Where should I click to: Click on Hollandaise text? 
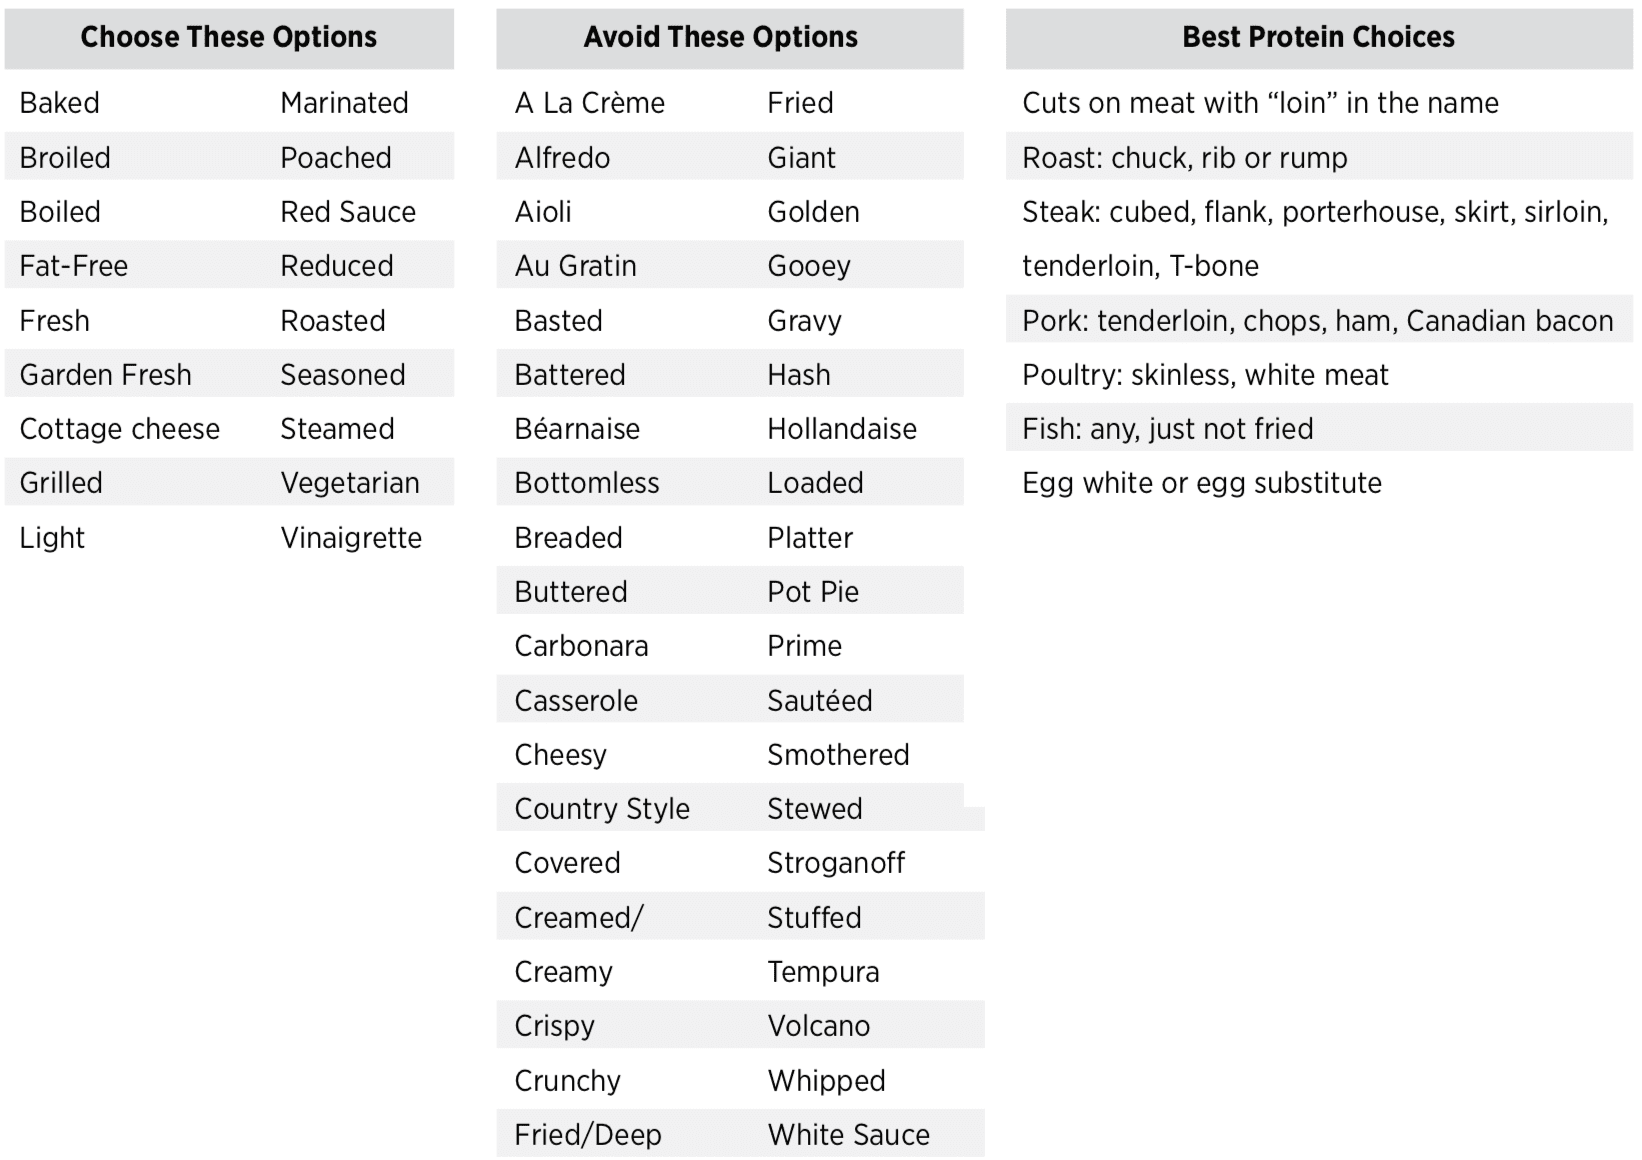[x=842, y=429]
